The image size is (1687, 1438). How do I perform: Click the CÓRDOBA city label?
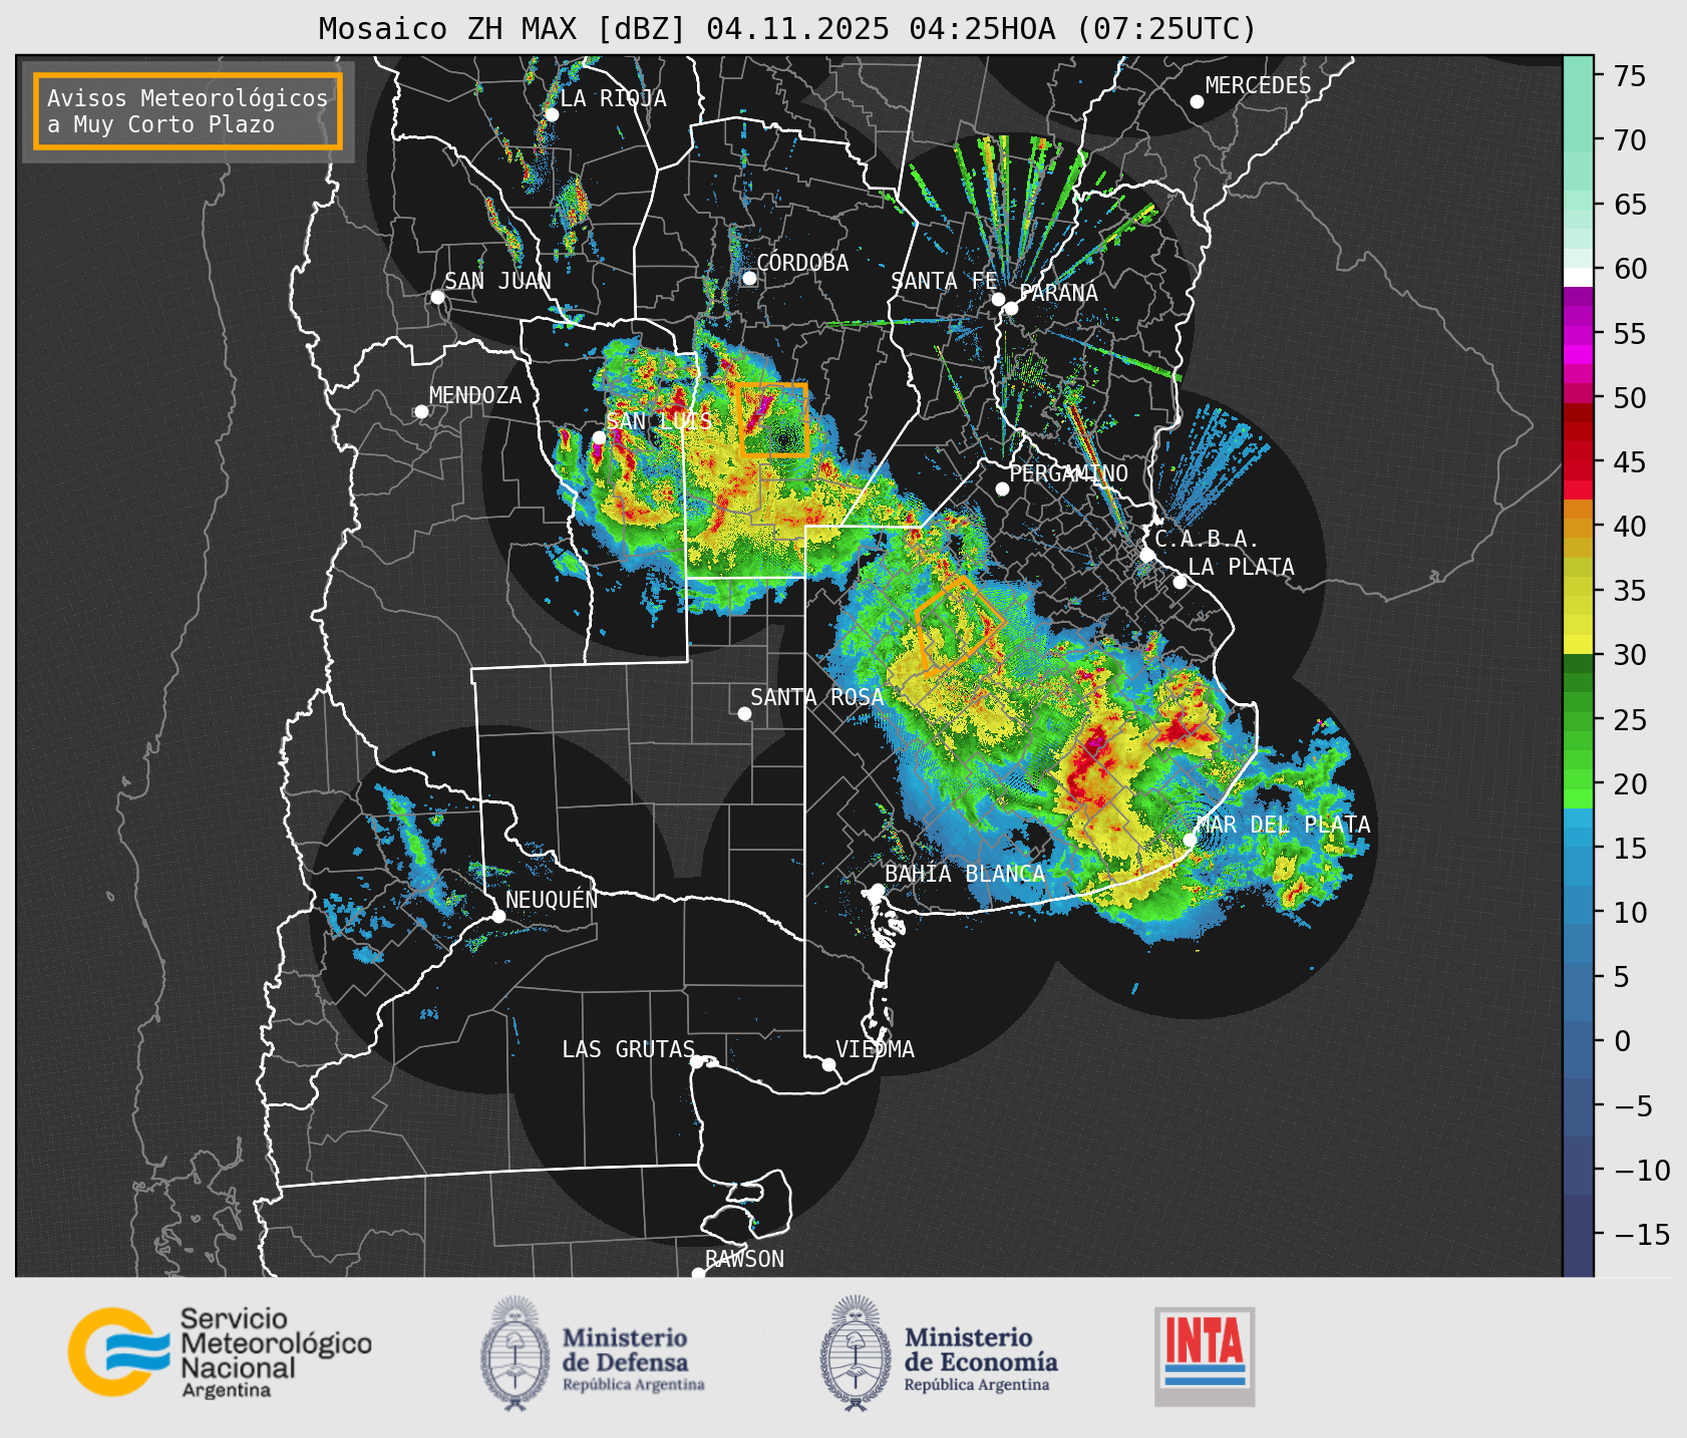pos(802,263)
